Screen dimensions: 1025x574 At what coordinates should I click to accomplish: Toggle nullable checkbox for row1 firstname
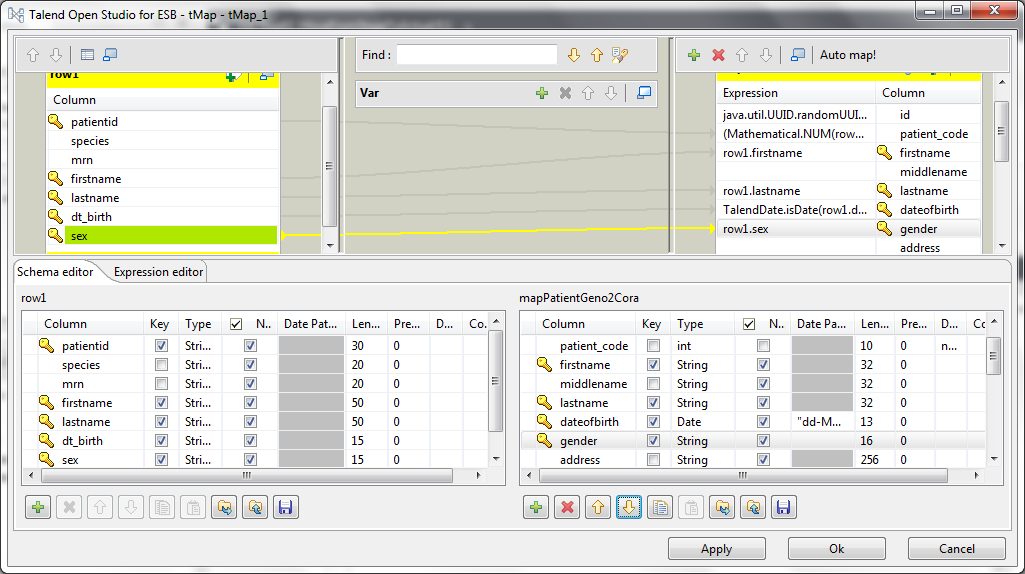click(250, 402)
